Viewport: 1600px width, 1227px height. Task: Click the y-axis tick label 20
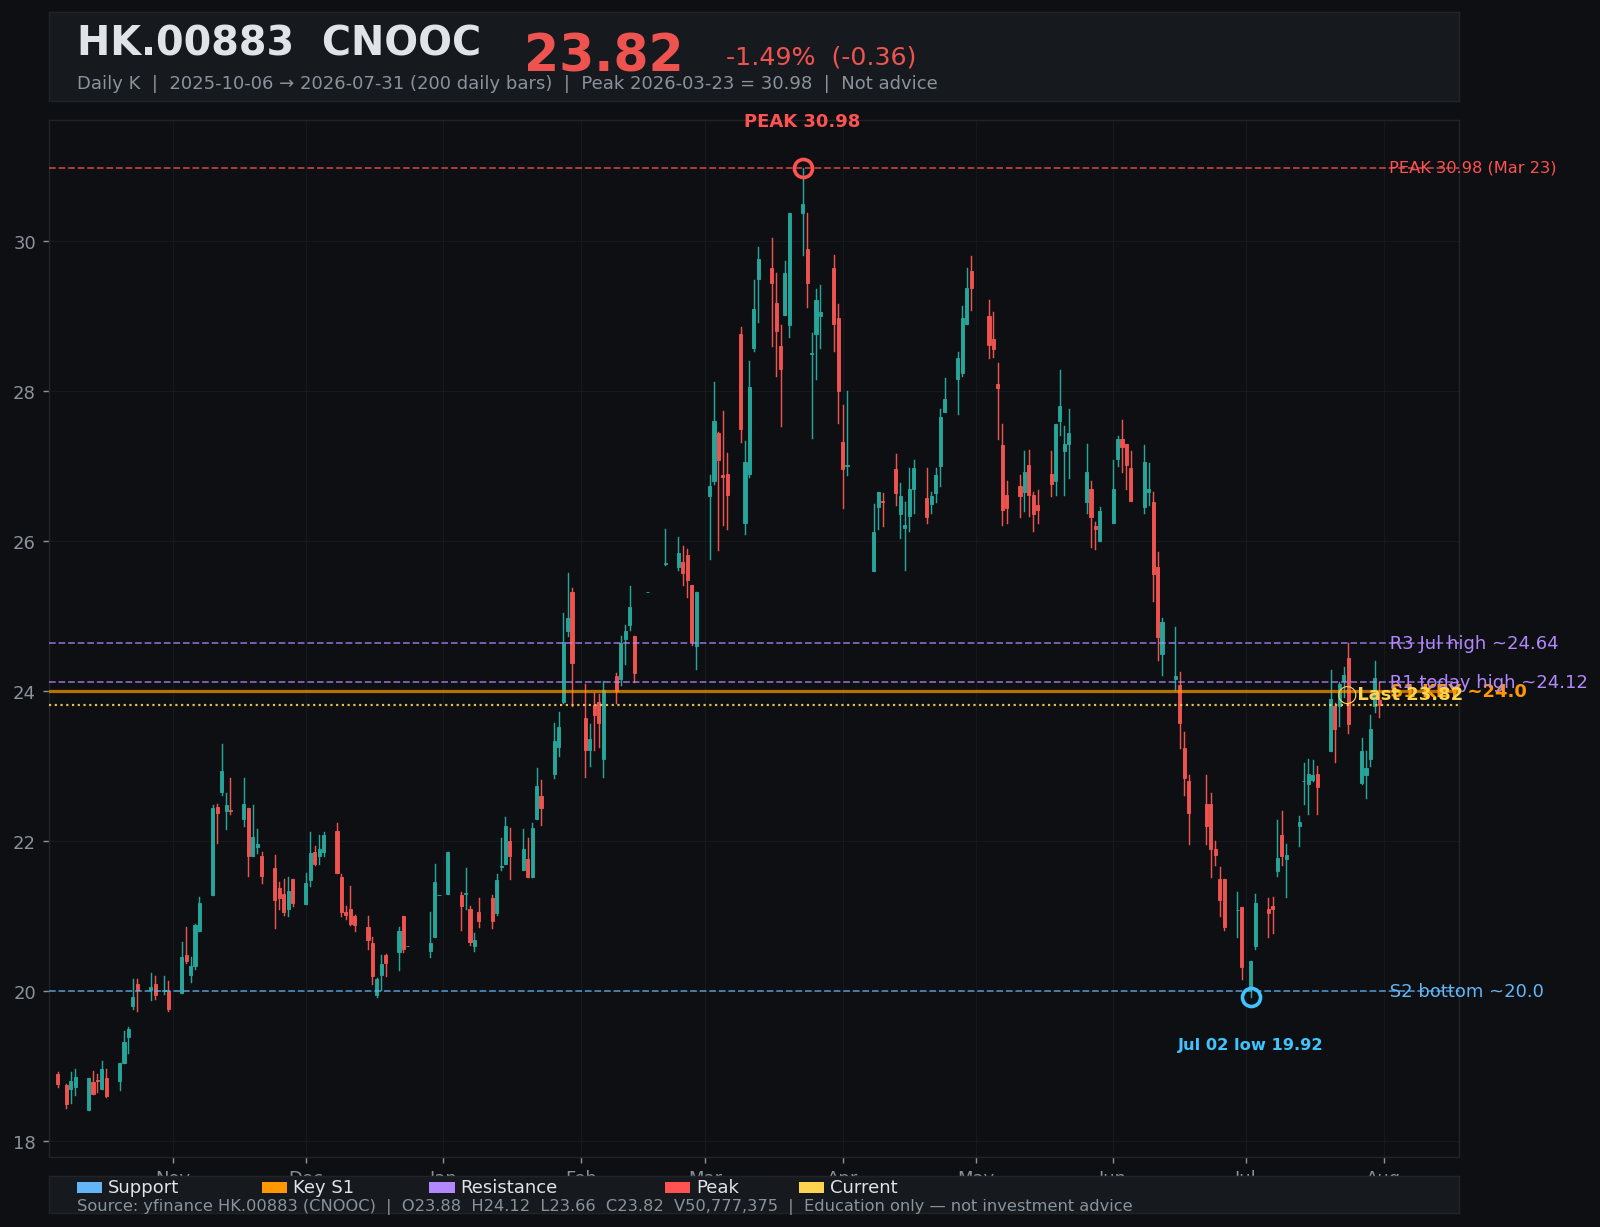[x=24, y=992]
